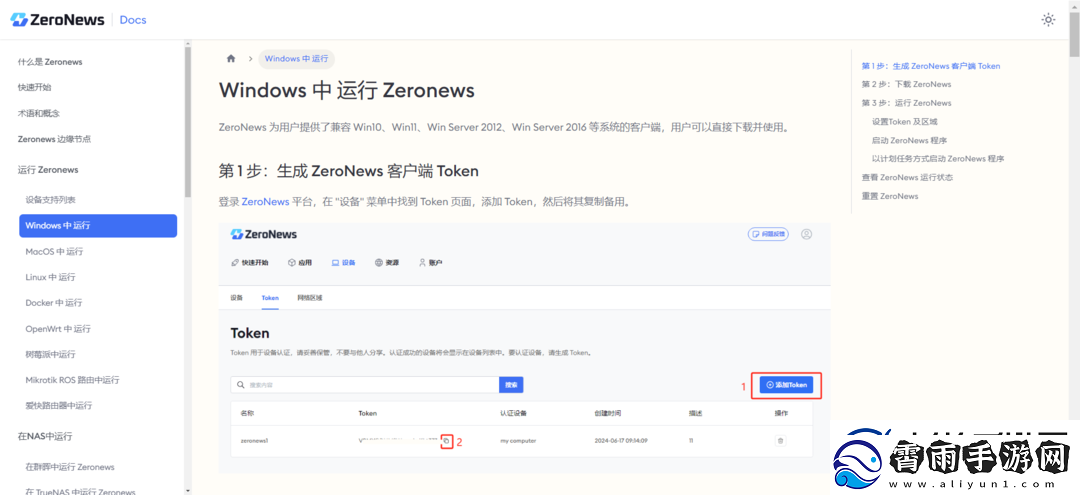Open Linux 中 运行 sidebar item
The image size is (1080, 495).
[x=50, y=277]
